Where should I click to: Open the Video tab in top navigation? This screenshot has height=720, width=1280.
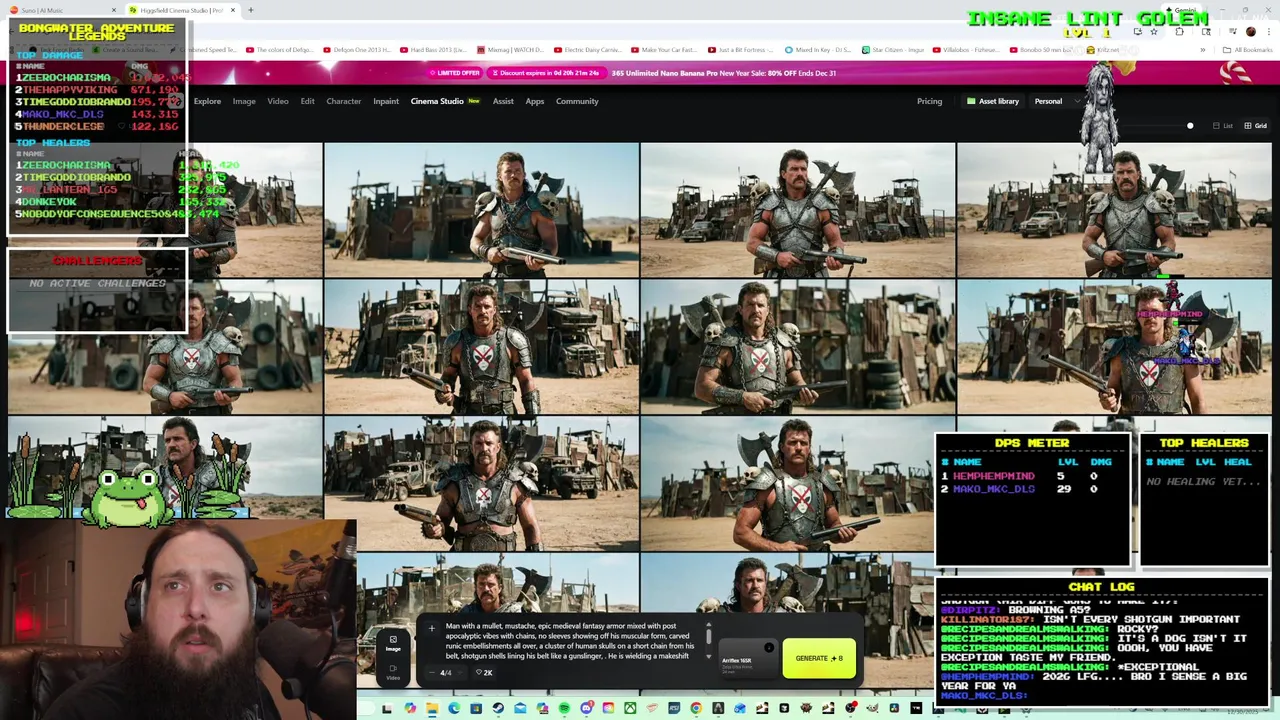pos(278,101)
